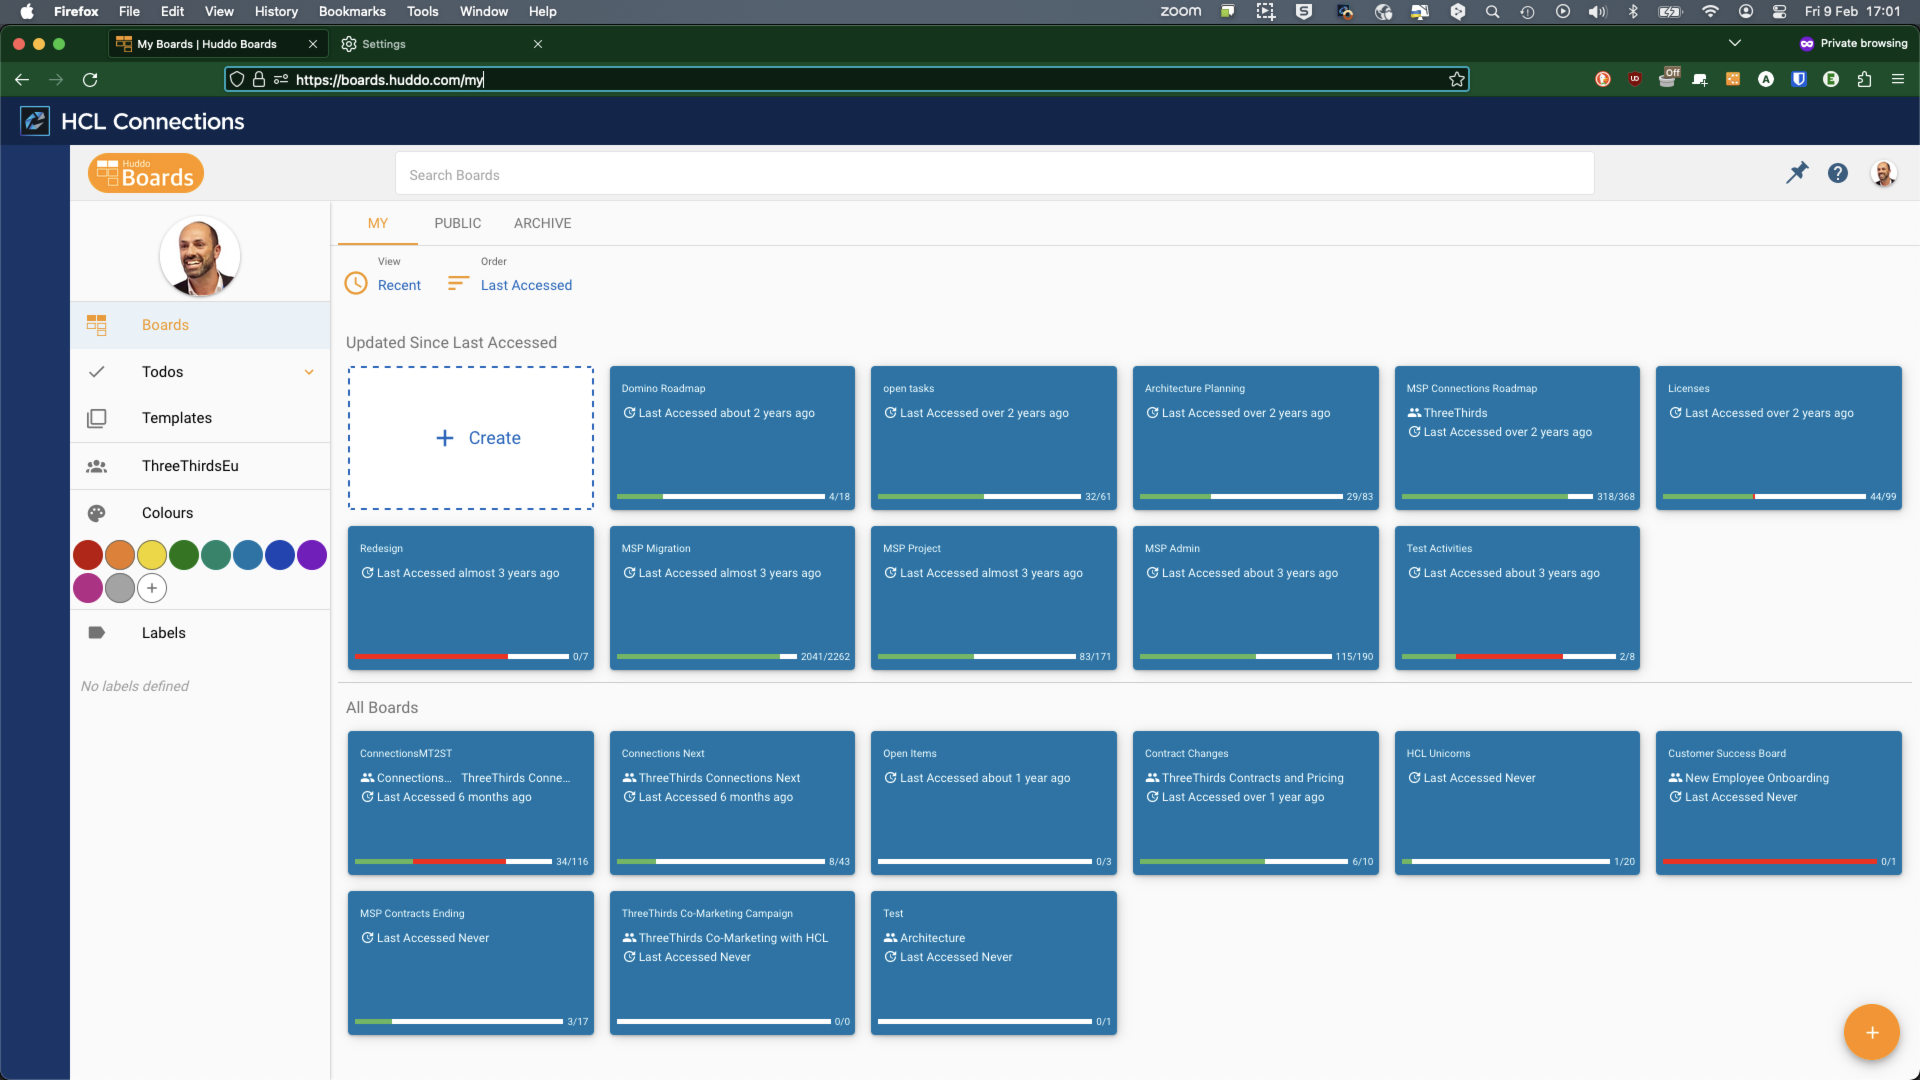Open the help question mark icon
This screenshot has height=1080, width=1920.
coord(1838,173)
